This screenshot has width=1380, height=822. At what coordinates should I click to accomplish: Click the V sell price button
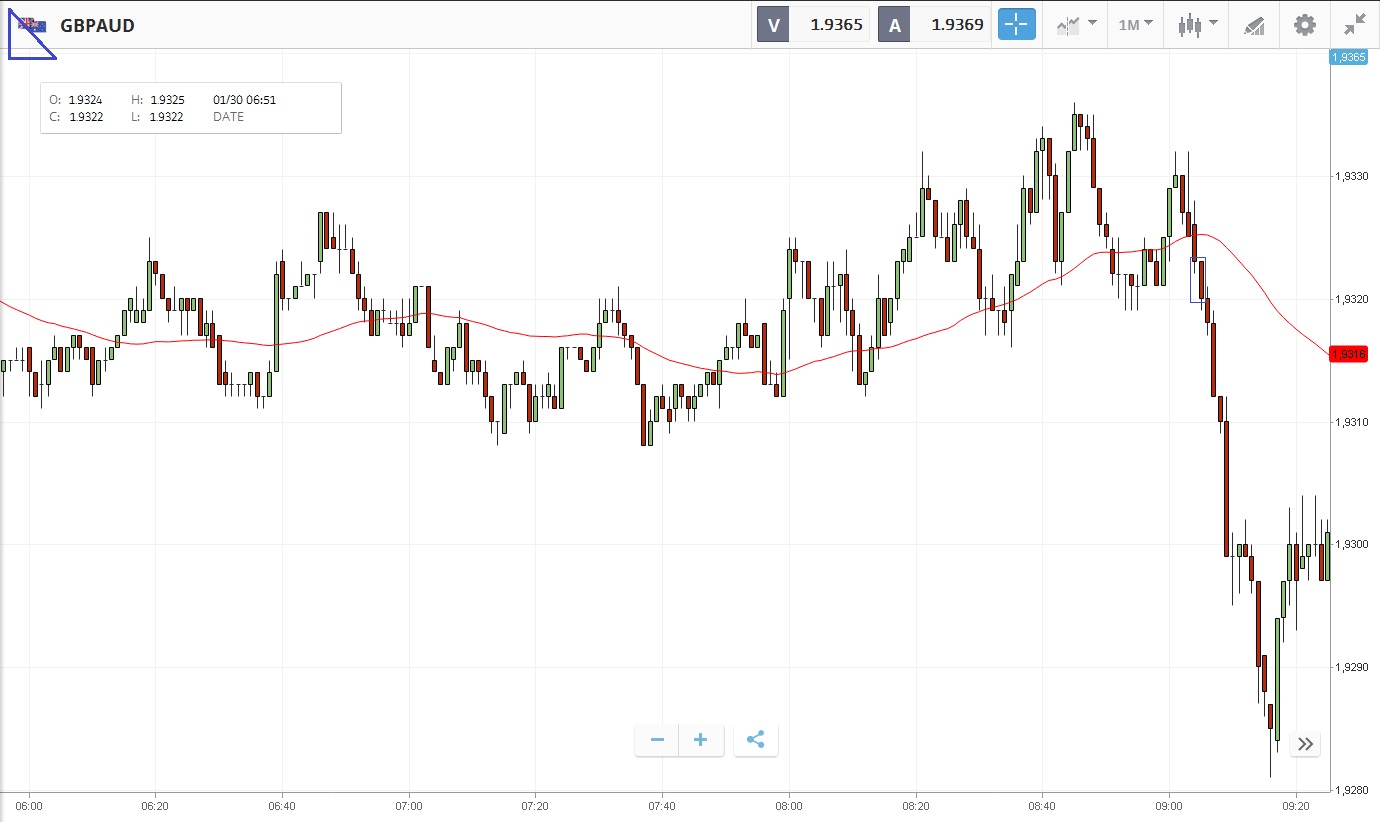(813, 25)
